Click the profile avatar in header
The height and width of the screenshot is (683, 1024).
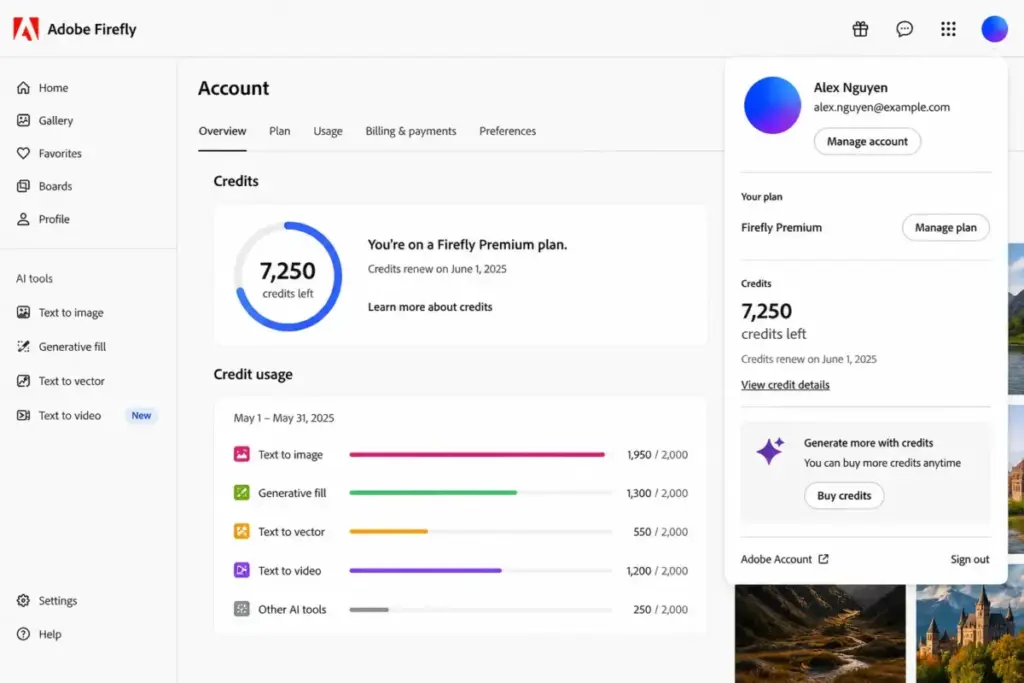pos(994,29)
